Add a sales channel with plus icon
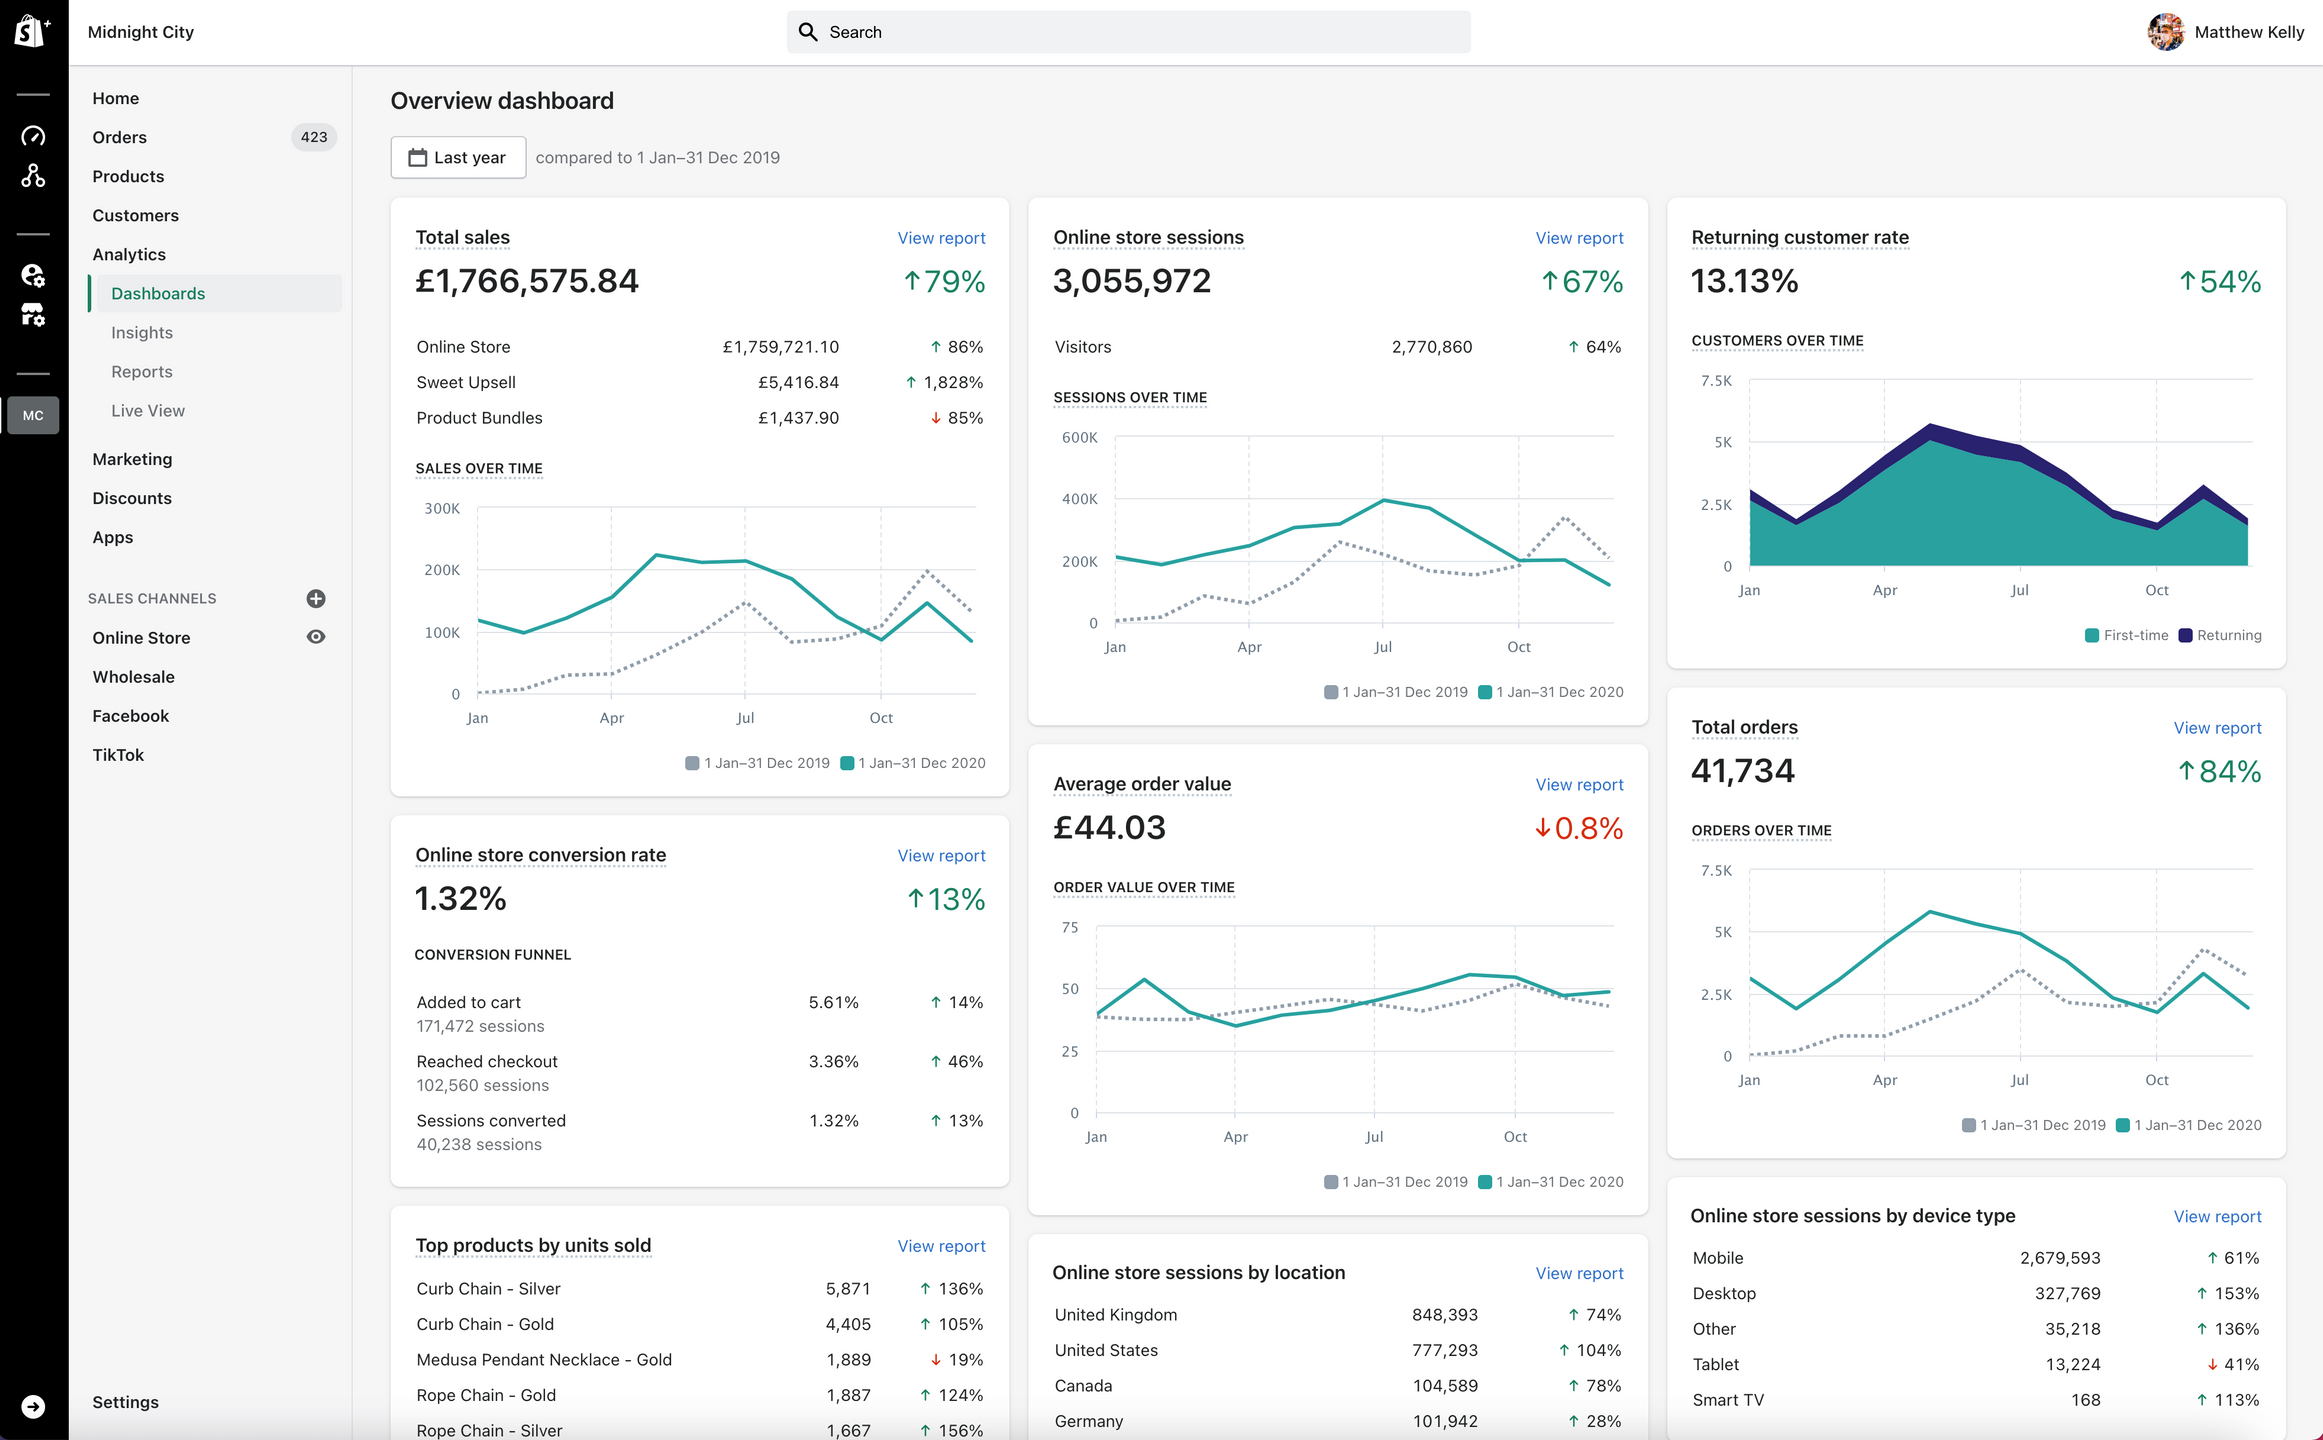The width and height of the screenshot is (2323, 1440). (315, 598)
